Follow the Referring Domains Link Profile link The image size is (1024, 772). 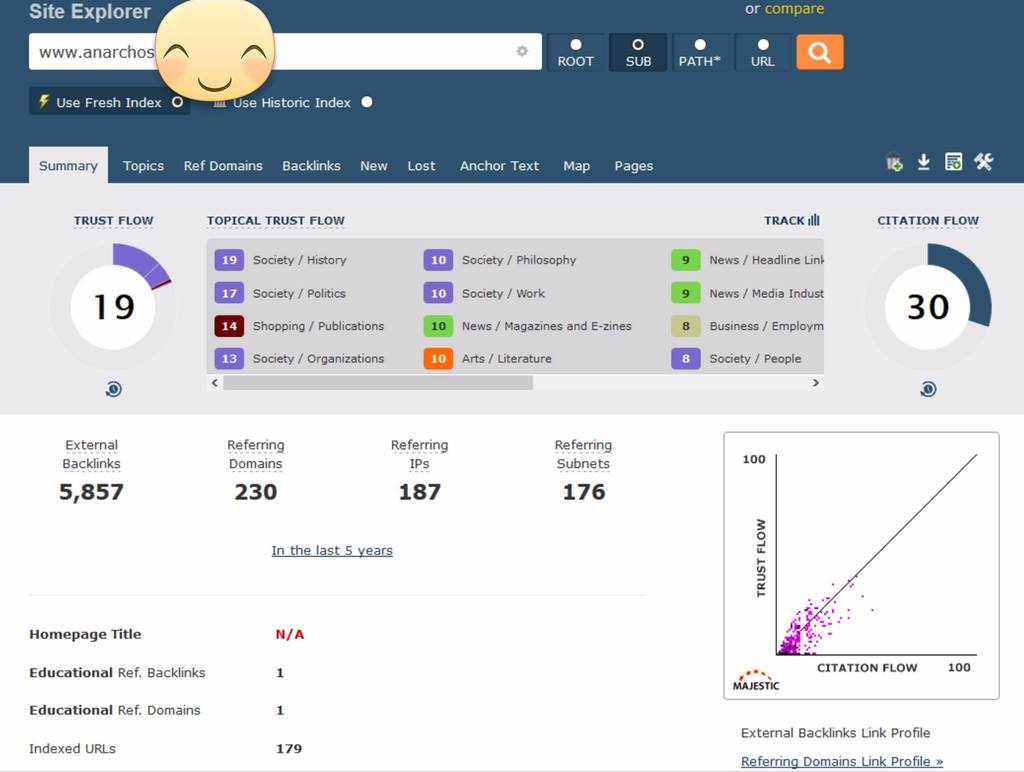click(x=842, y=761)
